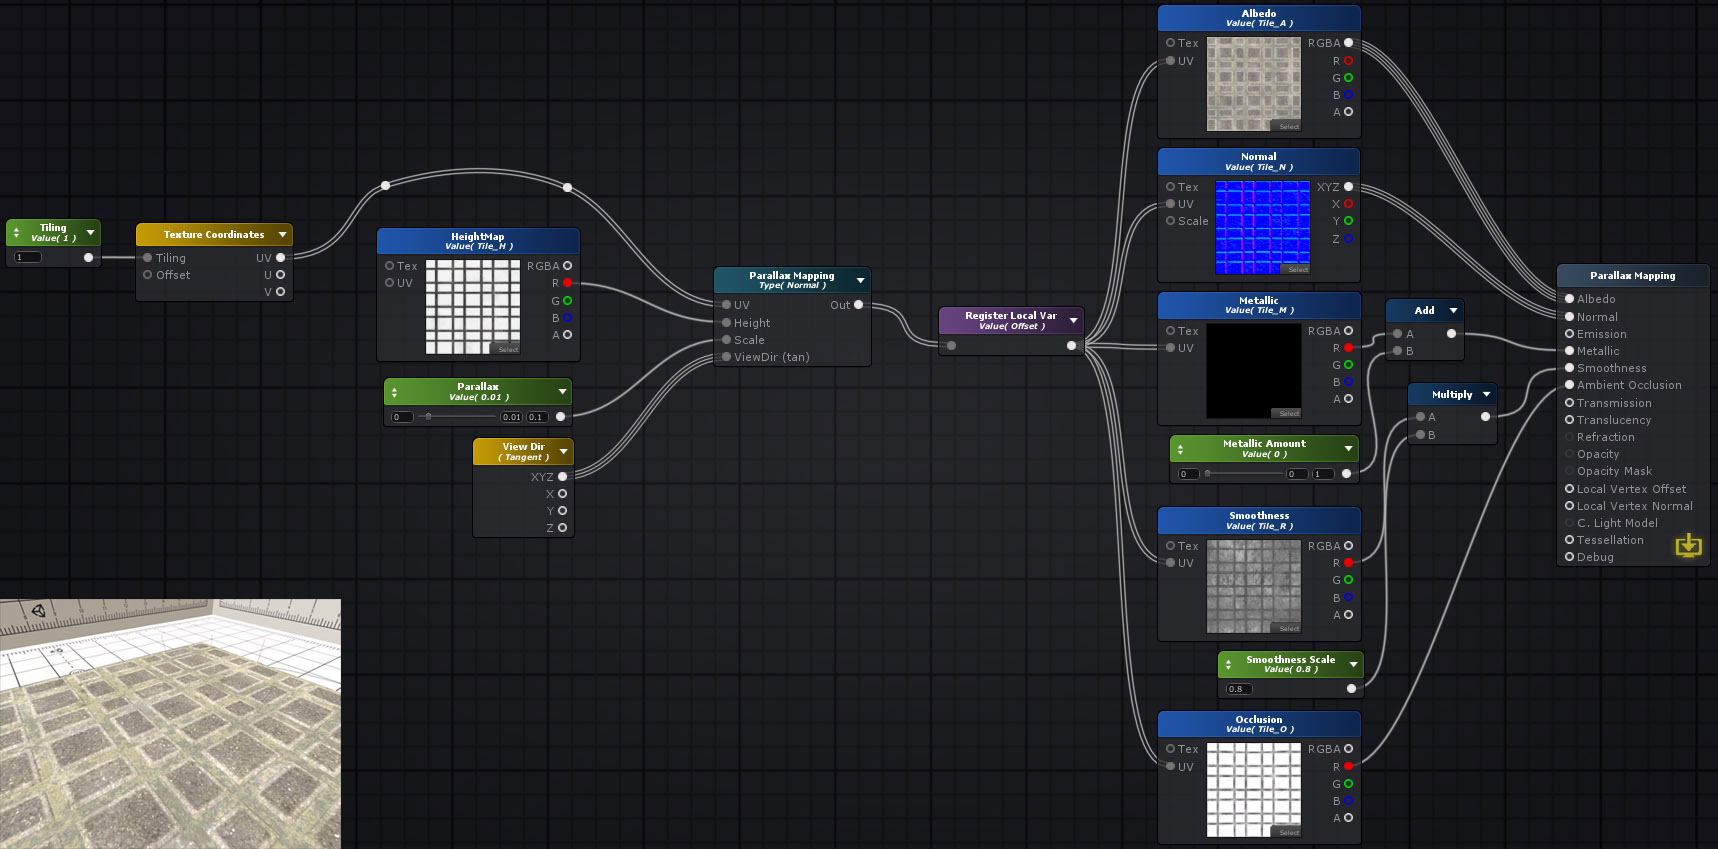Click the red R output port of HeightMap
Screen dimensions: 1718x849
(x=567, y=283)
